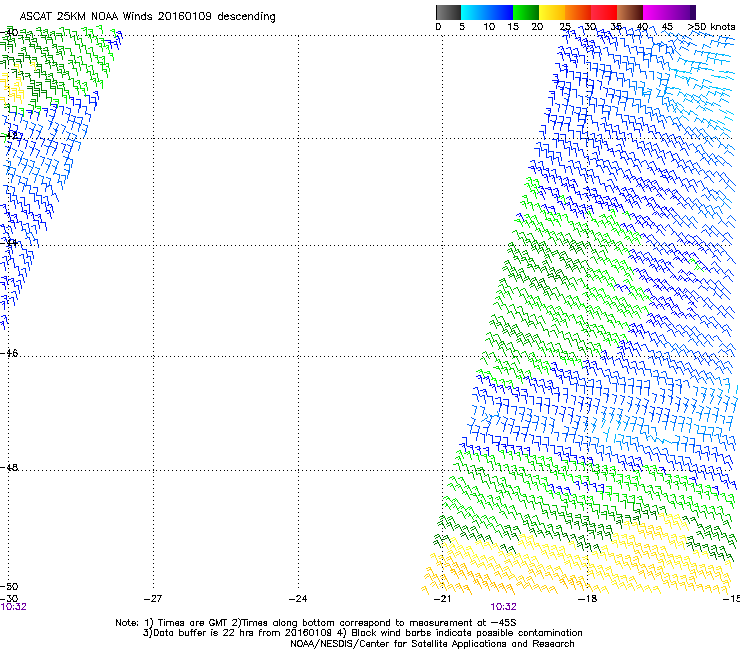Select the '-18' longitude axis label
The image size is (740, 650).
[587, 599]
